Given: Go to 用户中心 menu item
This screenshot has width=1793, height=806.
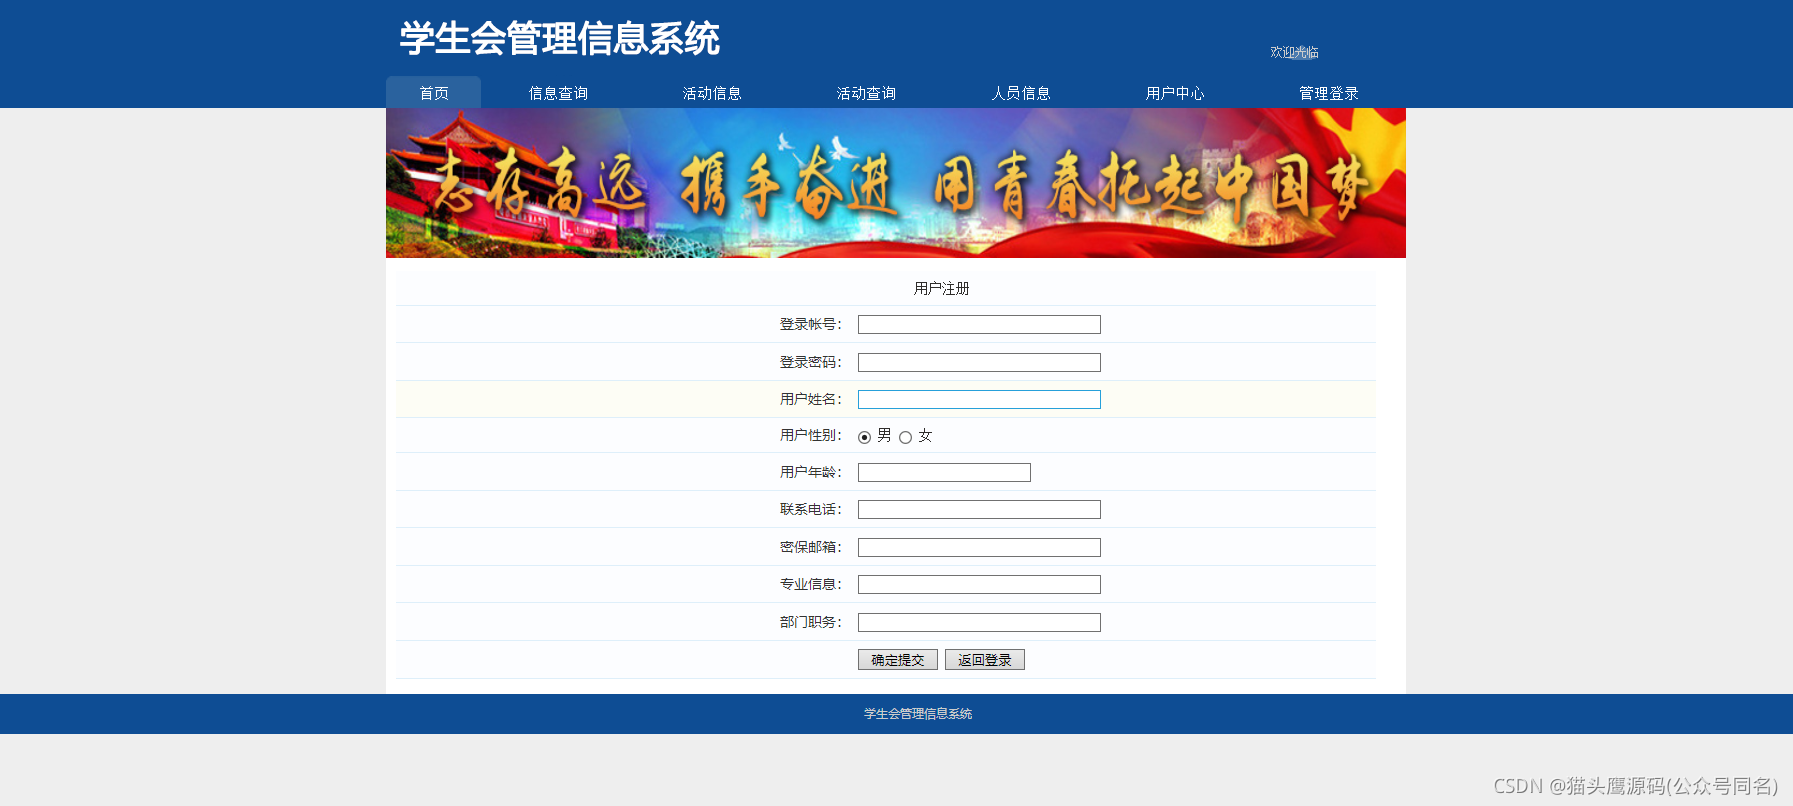Looking at the screenshot, I should pos(1175,93).
